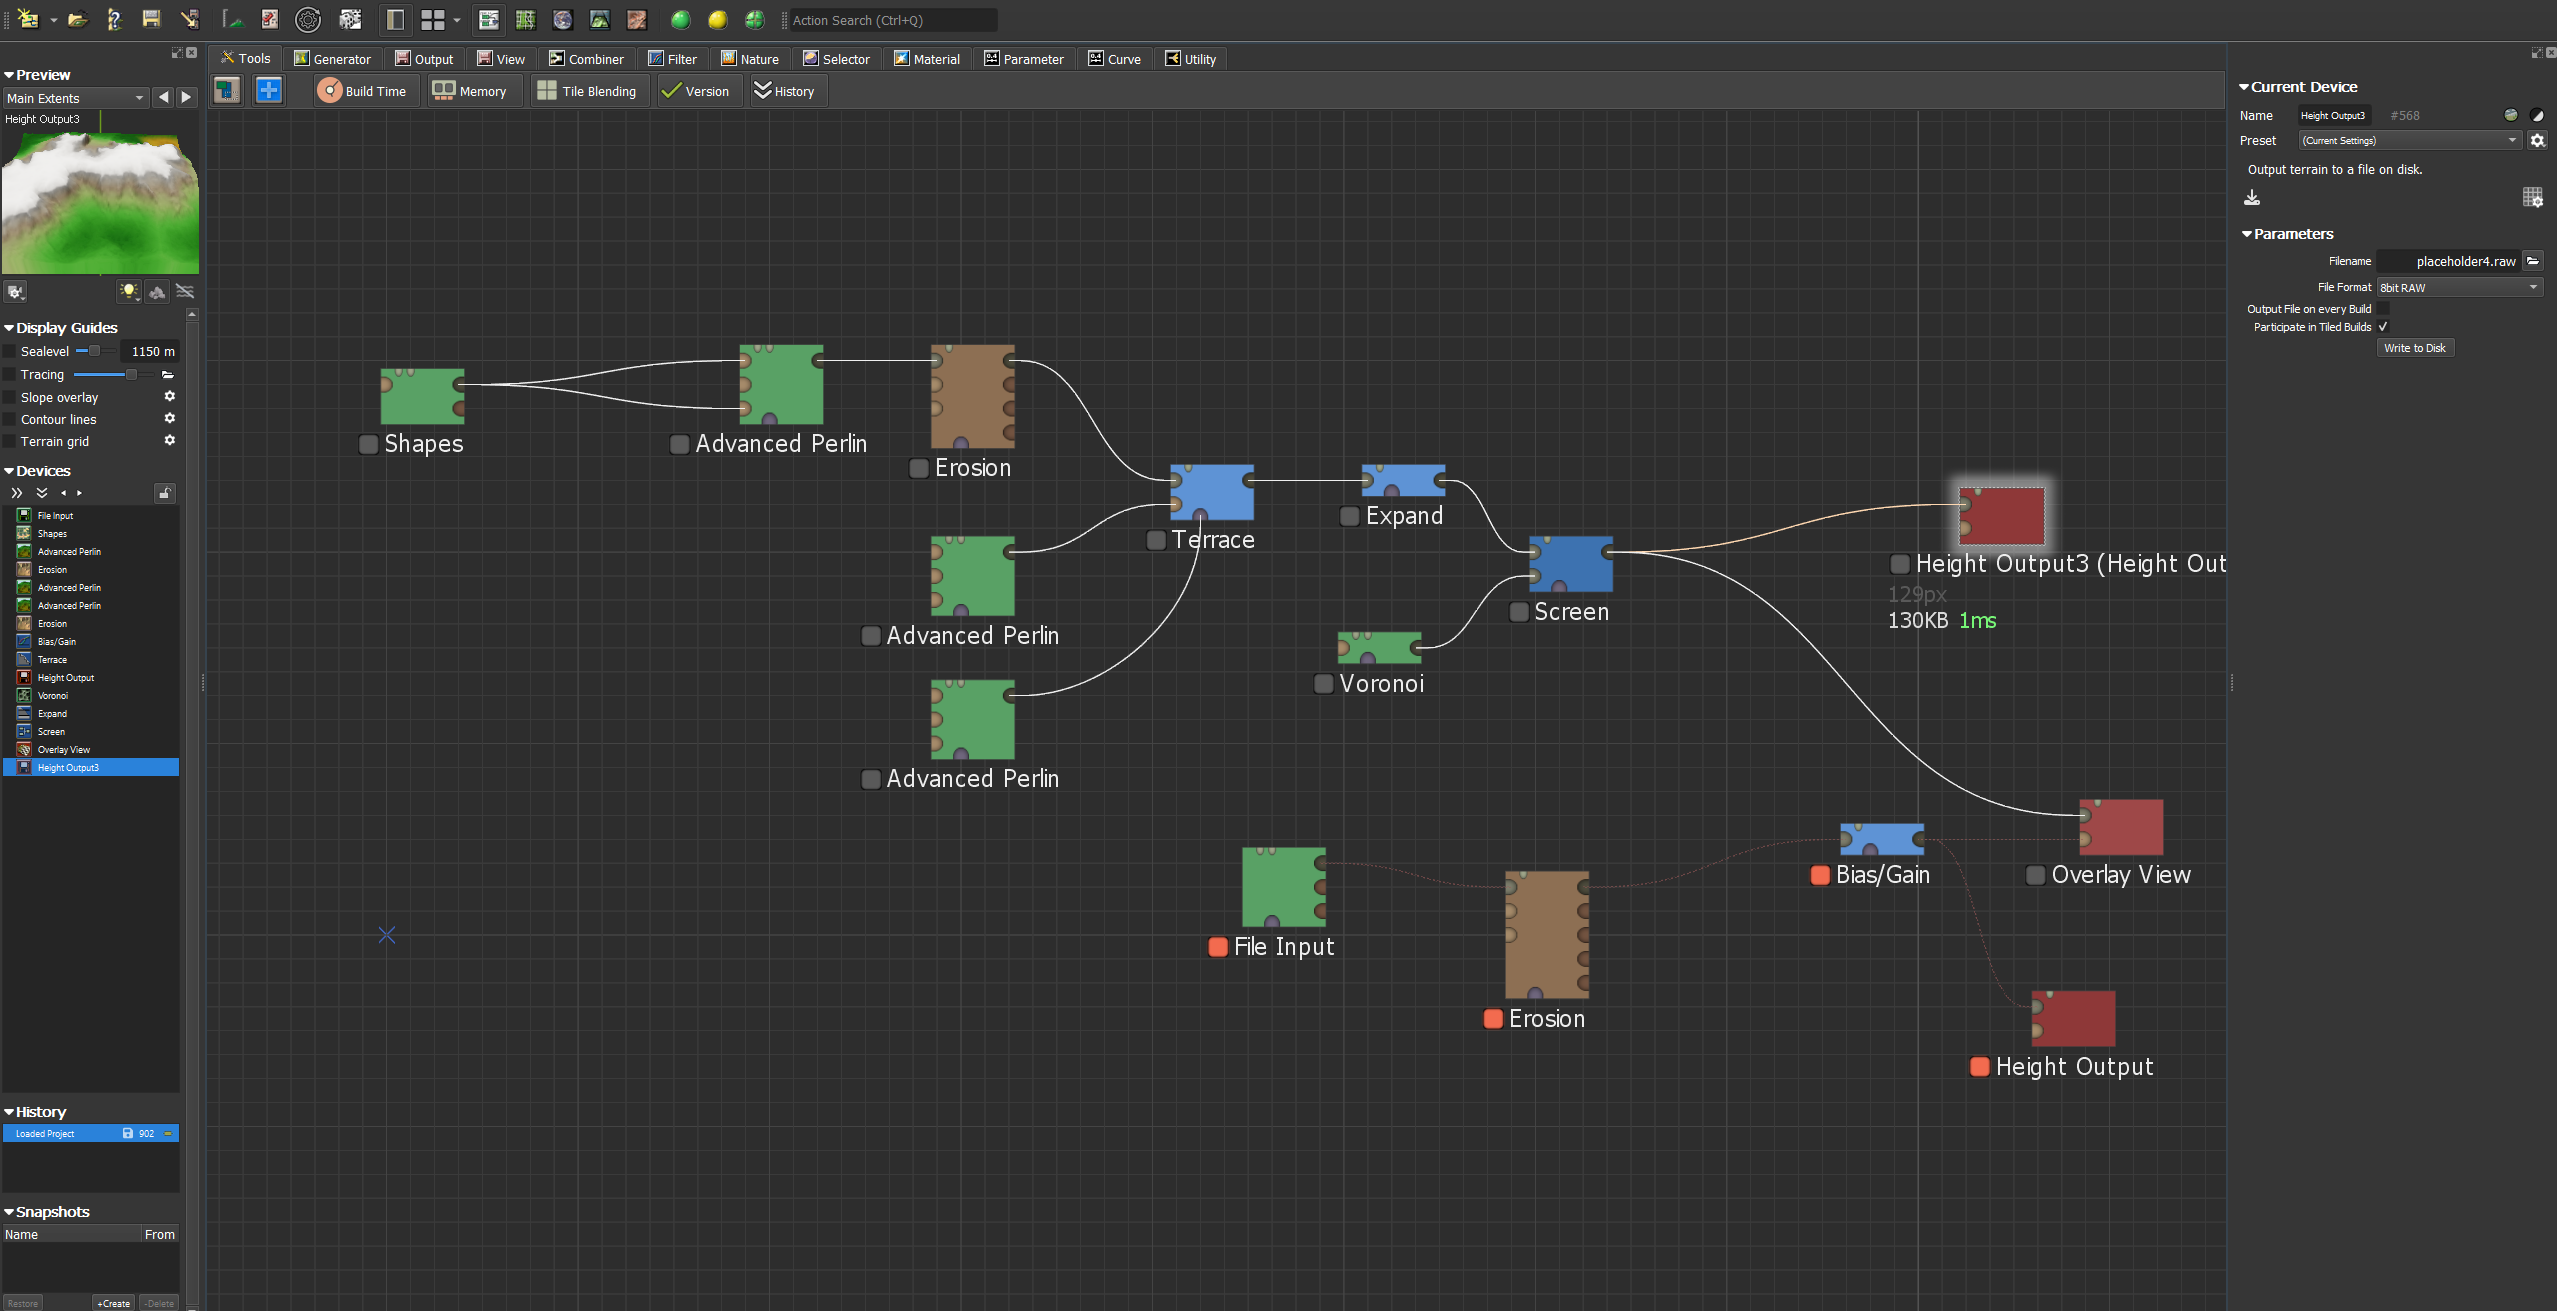Open a world file with folder icon

coord(78,19)
